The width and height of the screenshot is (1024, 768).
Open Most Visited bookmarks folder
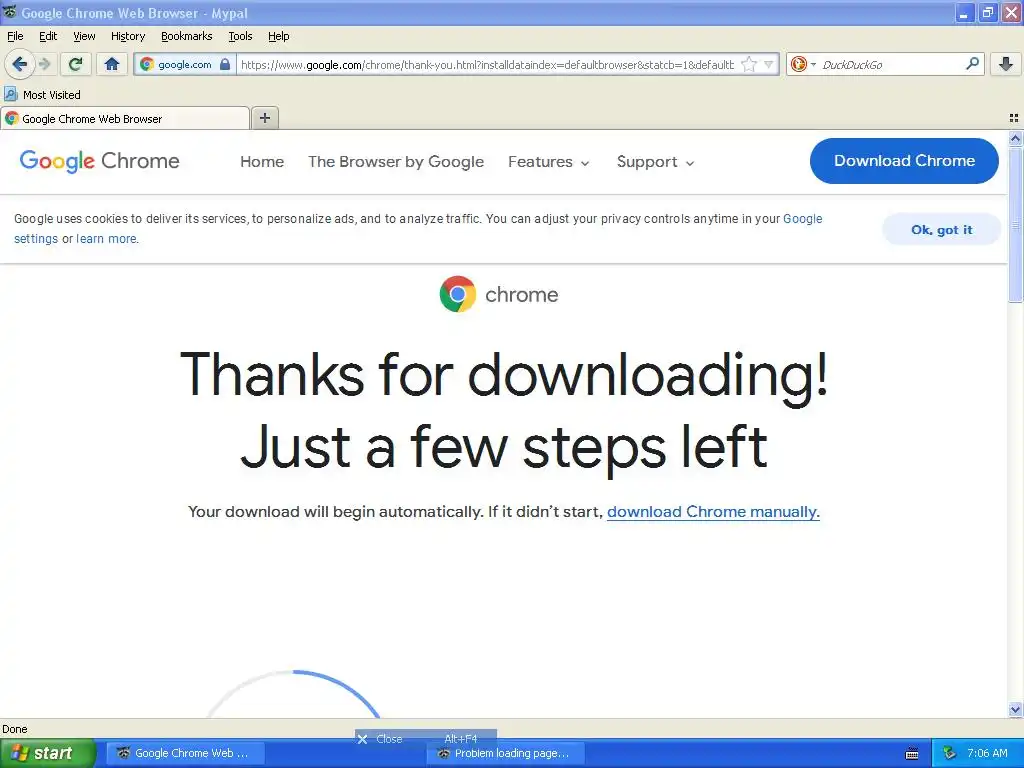[42, 95]
